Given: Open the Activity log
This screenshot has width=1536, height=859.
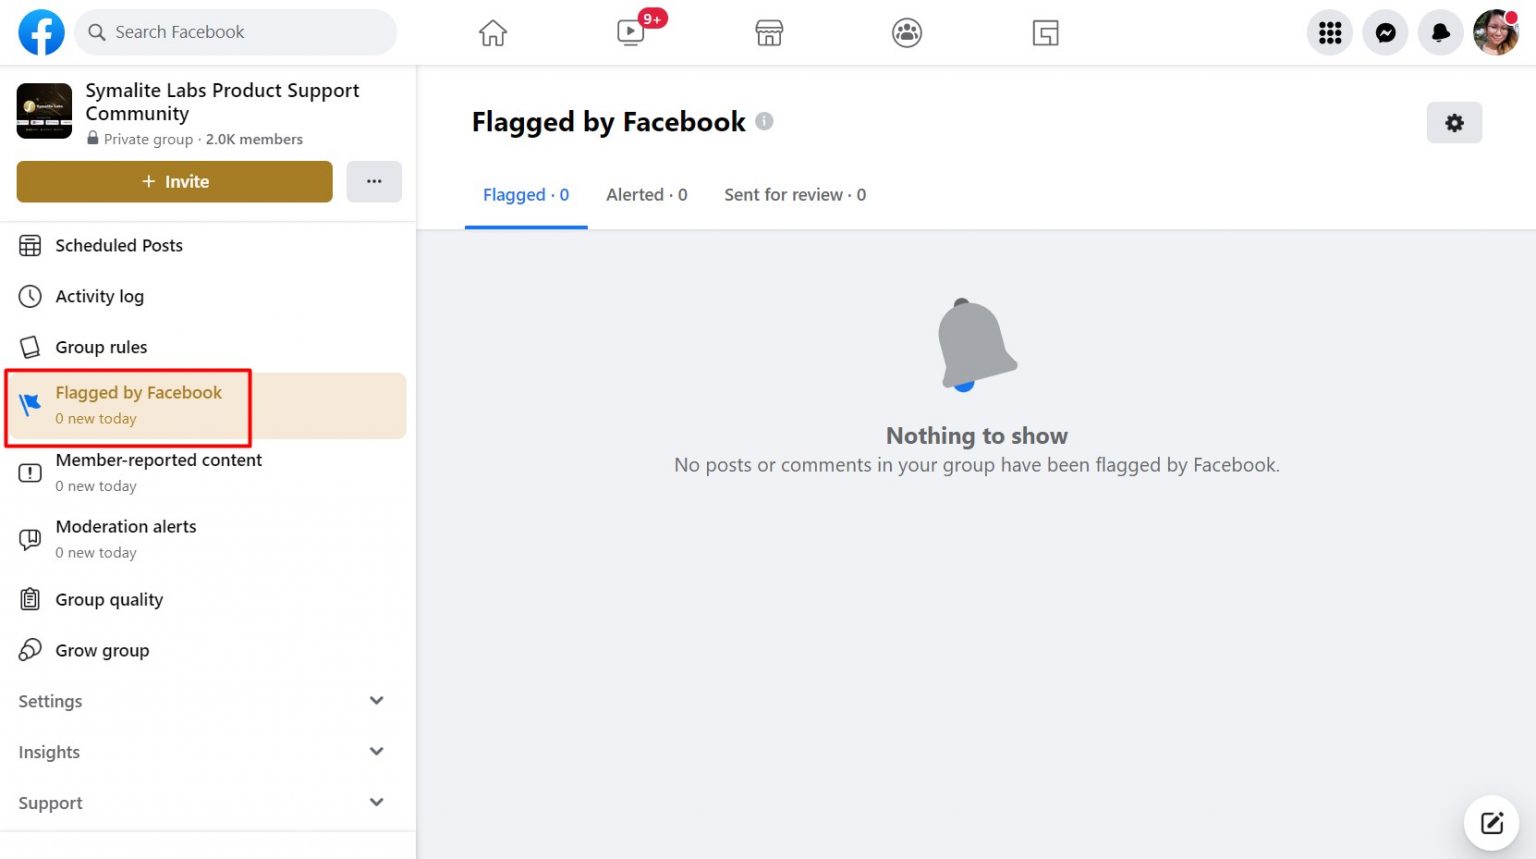Looking at the screenshot, I should click(x=100, y=296).
